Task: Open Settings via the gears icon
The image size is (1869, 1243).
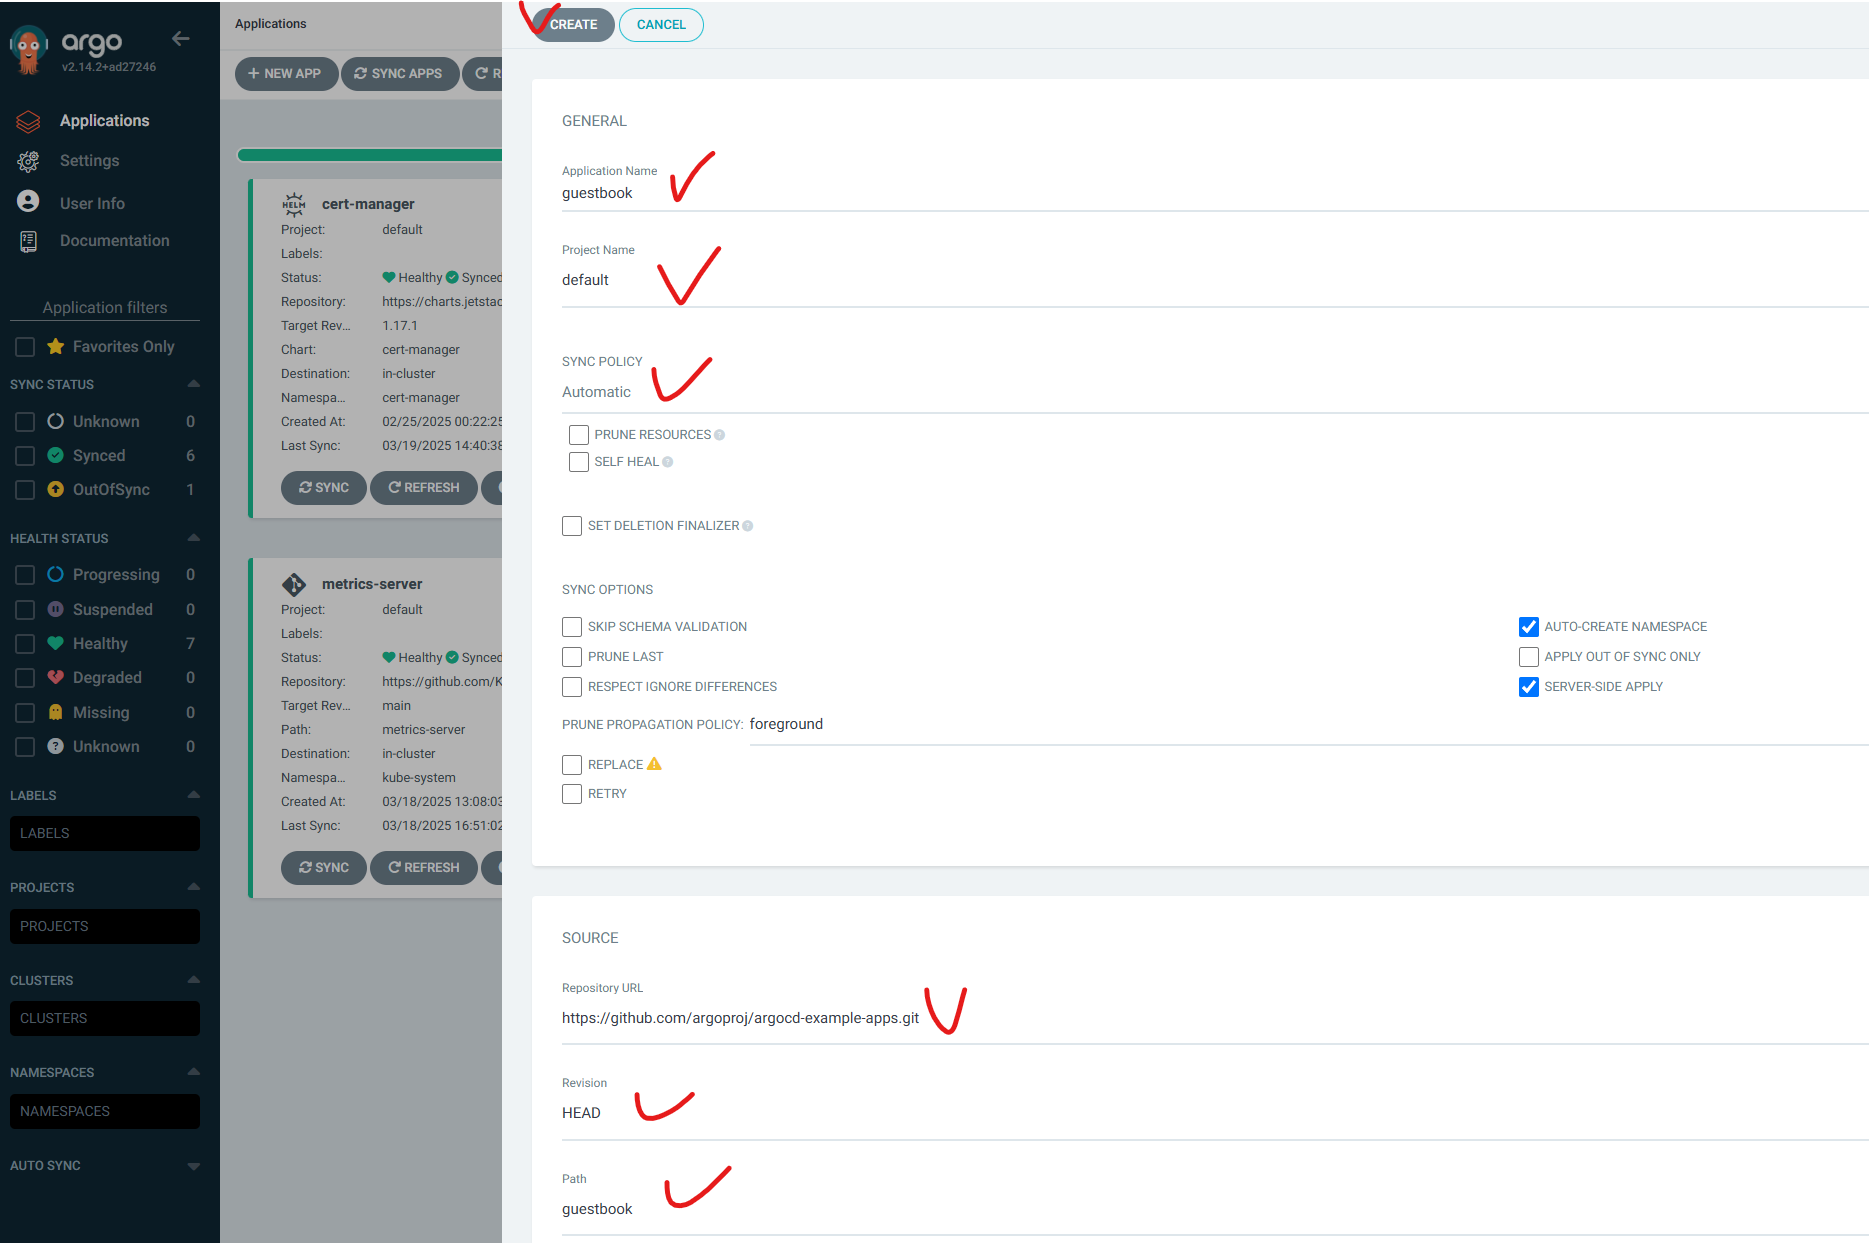Action: [x=28, y=161]
